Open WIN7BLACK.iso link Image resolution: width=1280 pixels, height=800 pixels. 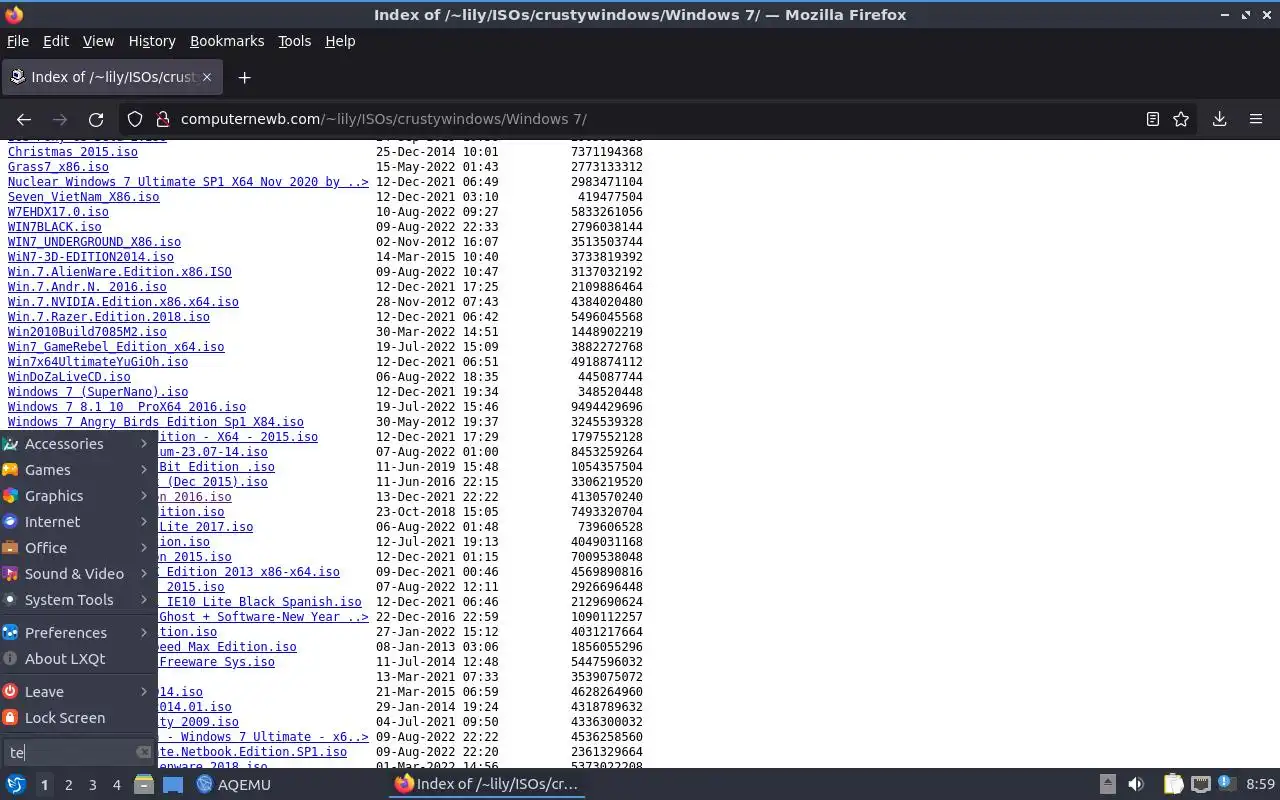point(55,227)
